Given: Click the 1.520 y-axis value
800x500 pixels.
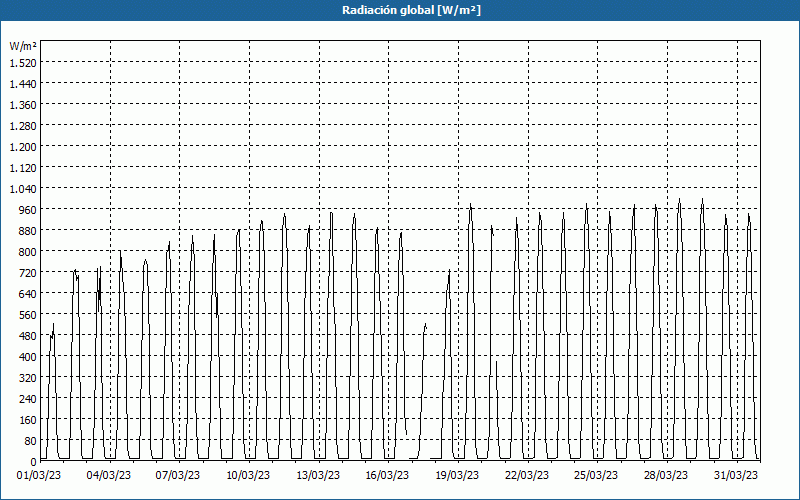Looking at the screenshot, I should (22, 63).
